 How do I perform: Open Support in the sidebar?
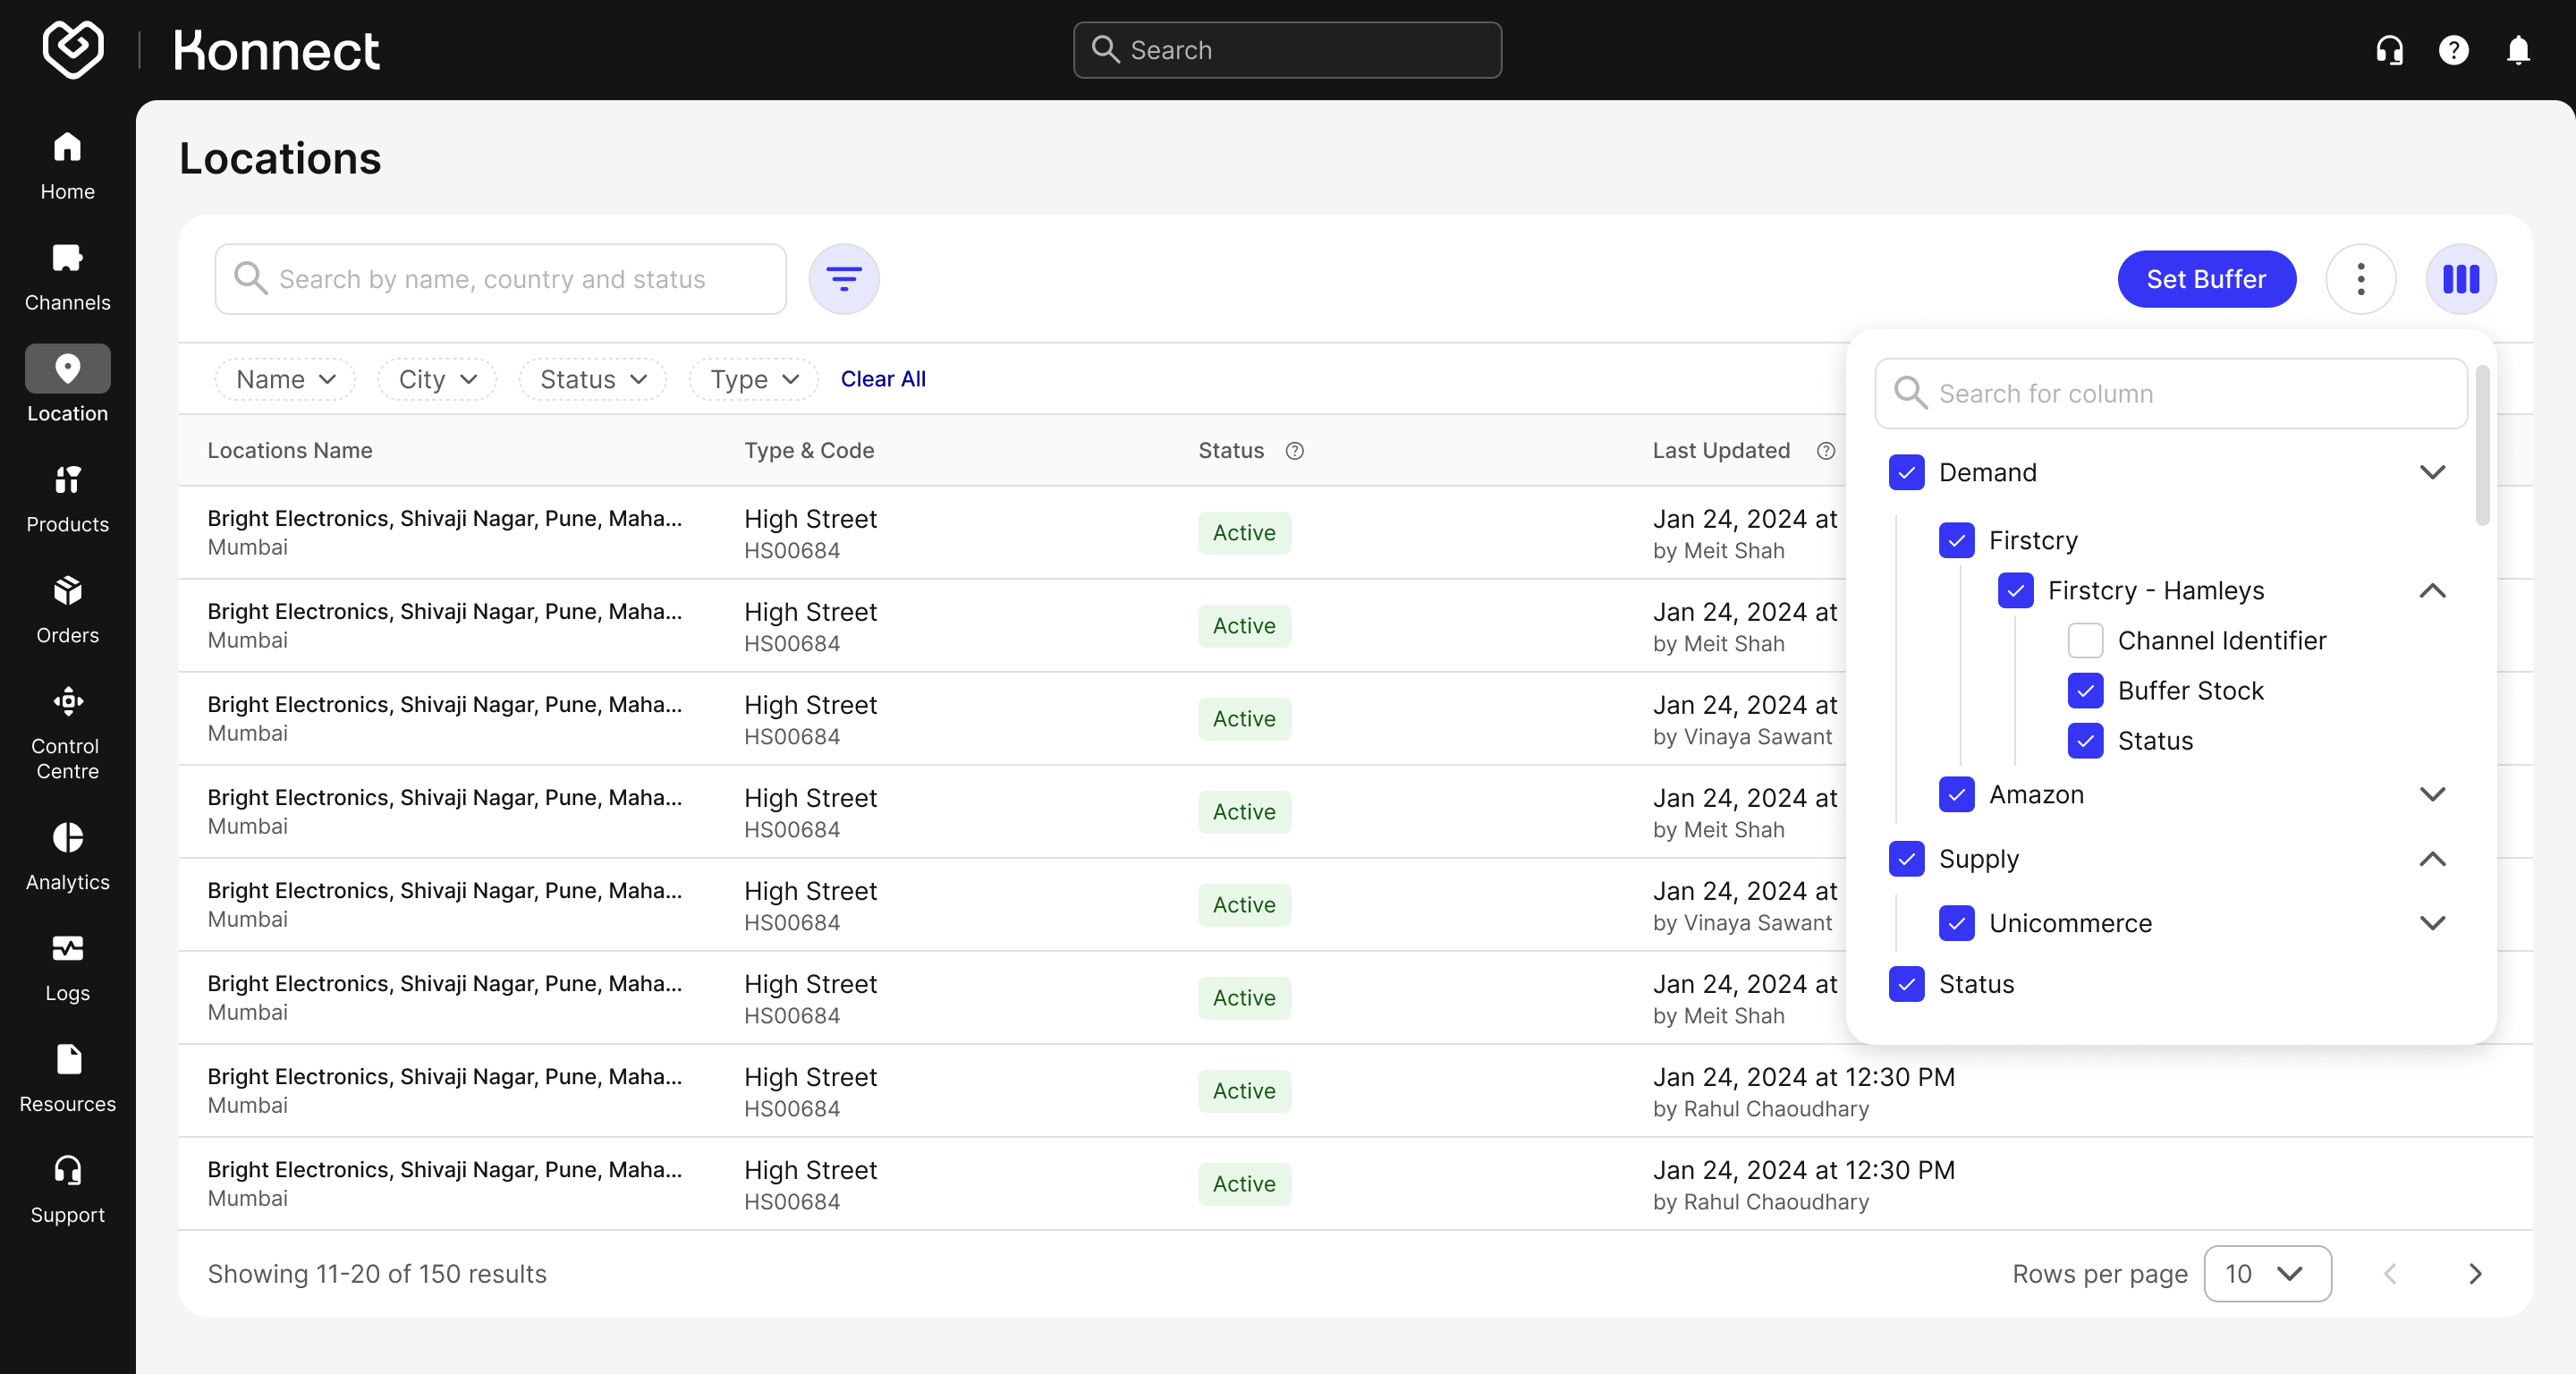click(67, 1190)
